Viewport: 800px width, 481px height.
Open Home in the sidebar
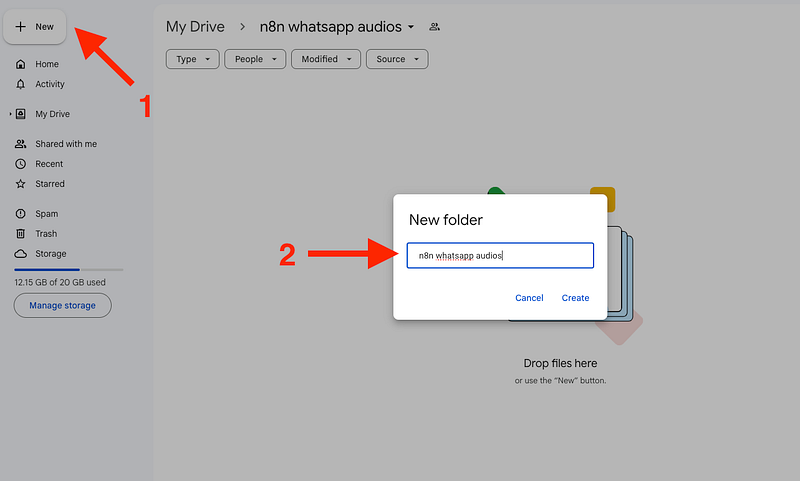(x=46, y=64)
